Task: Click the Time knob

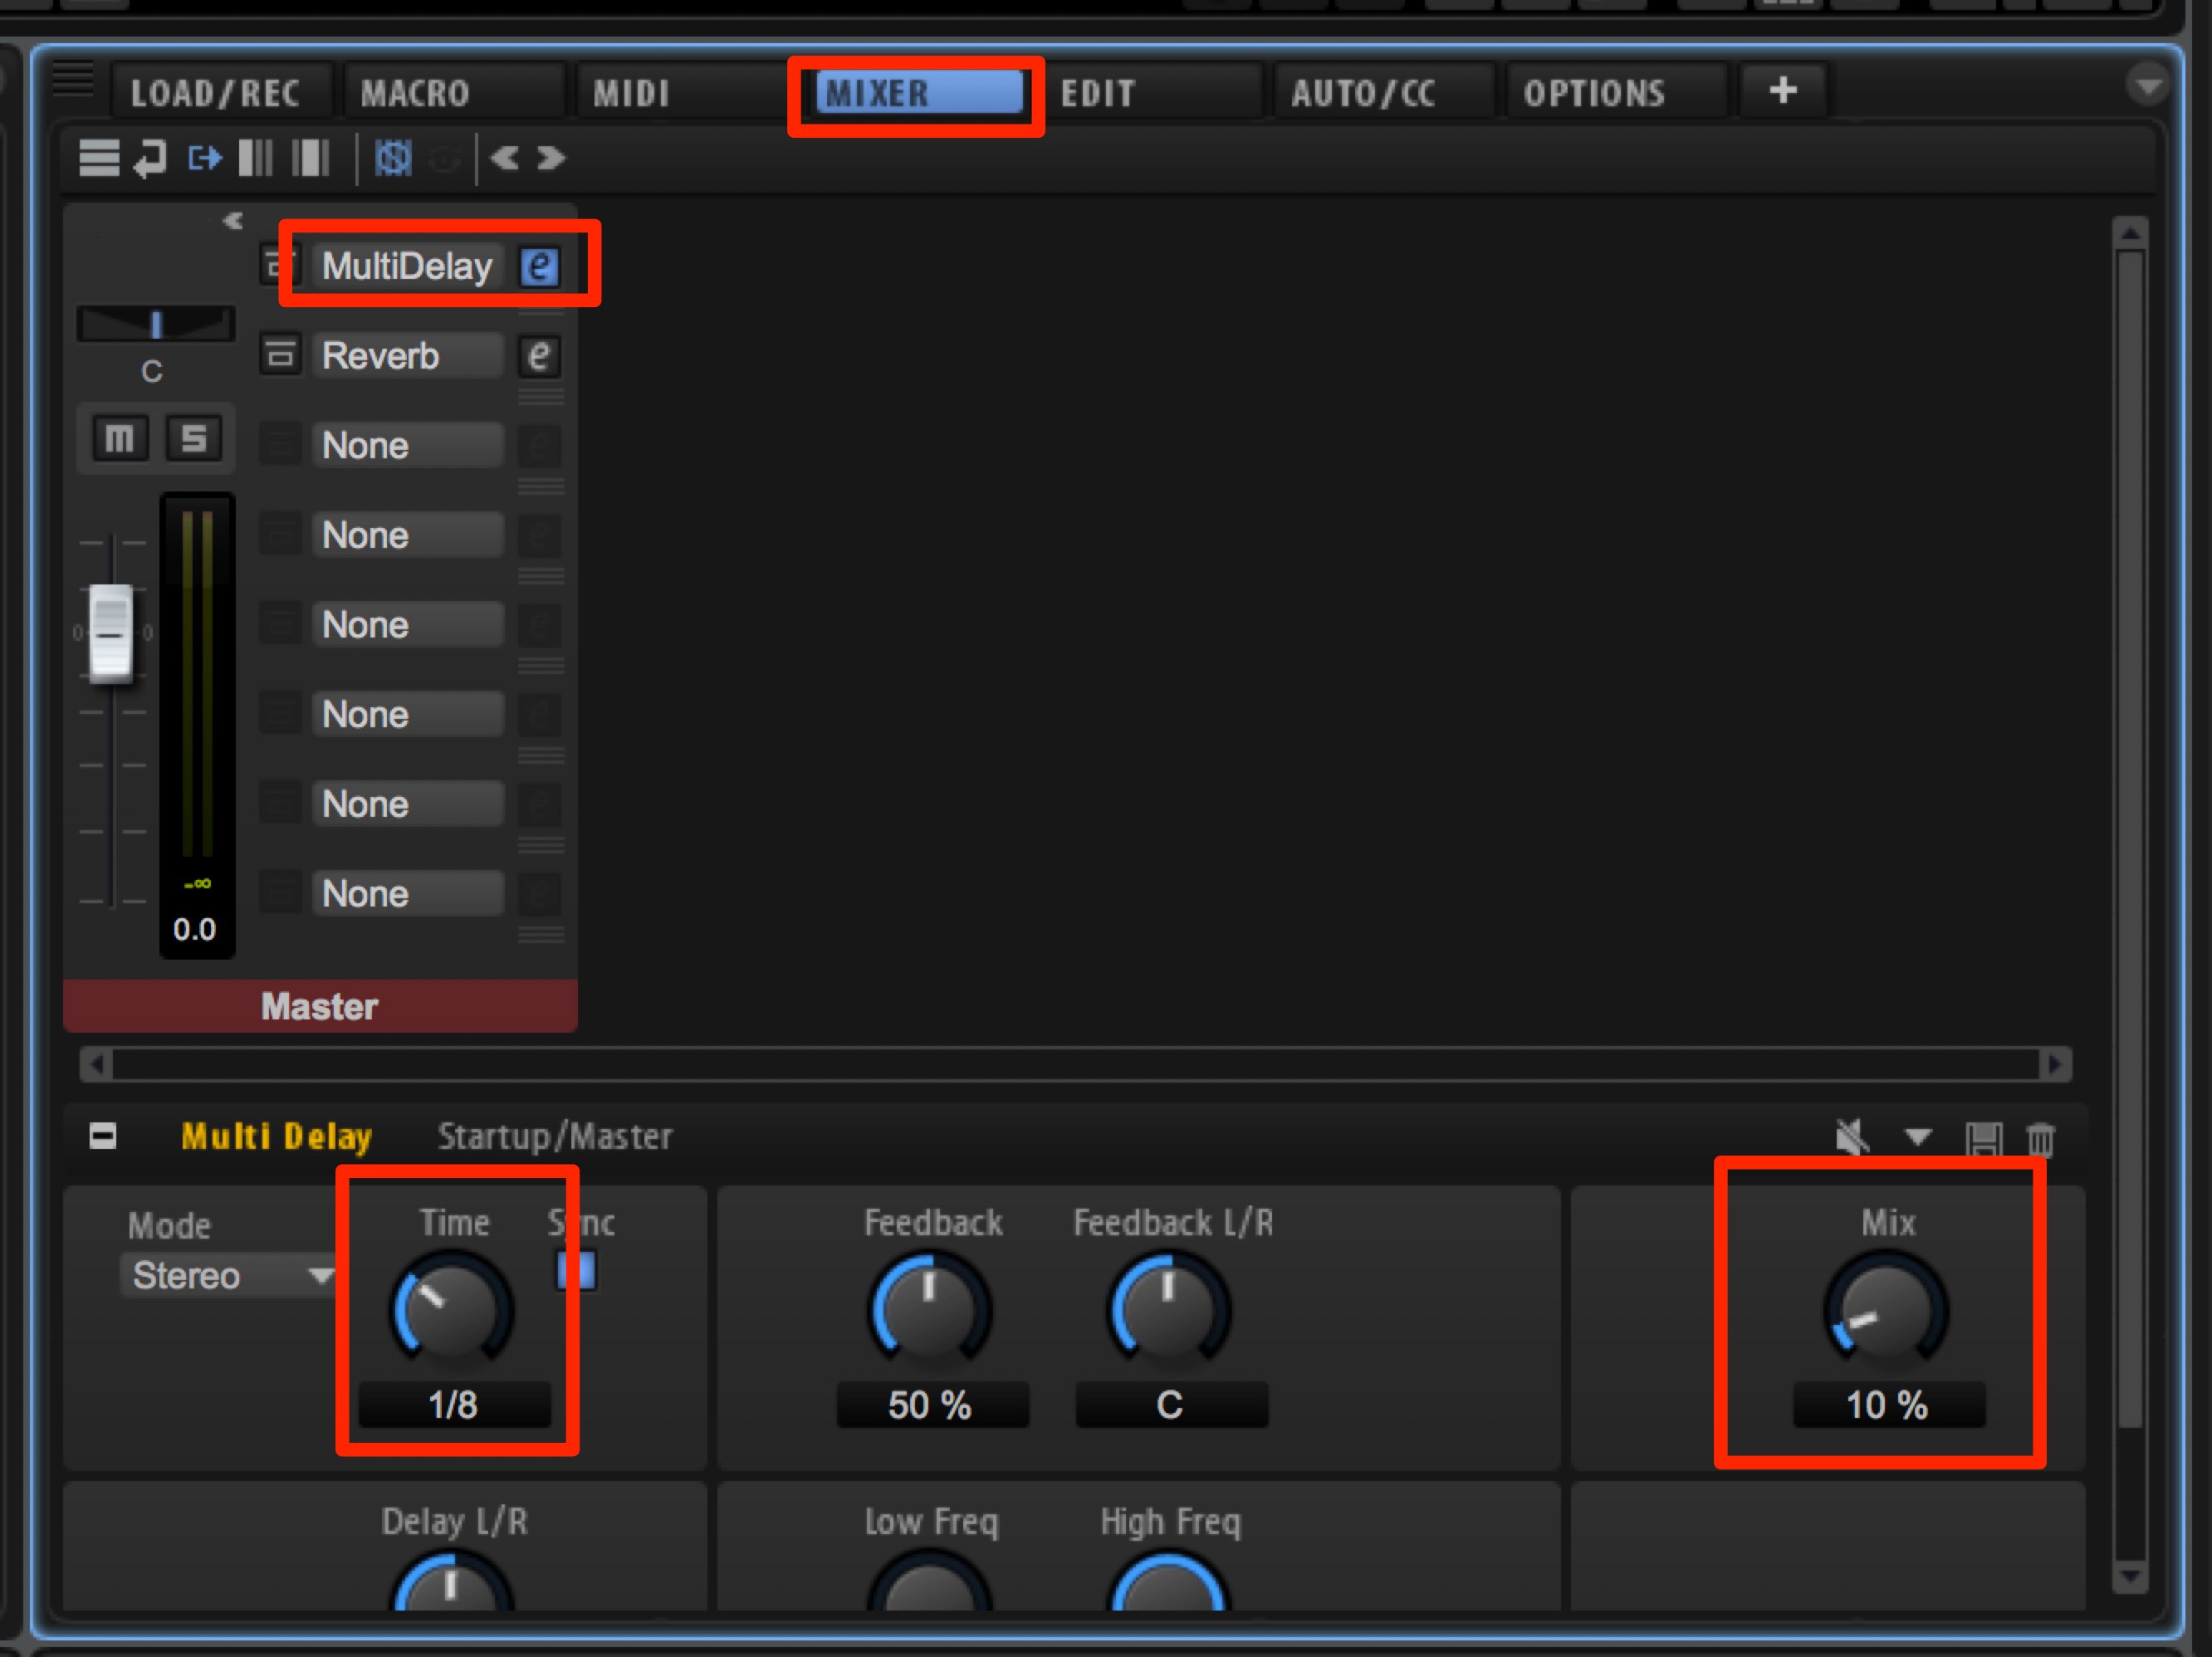Action: coord(452,1310)
